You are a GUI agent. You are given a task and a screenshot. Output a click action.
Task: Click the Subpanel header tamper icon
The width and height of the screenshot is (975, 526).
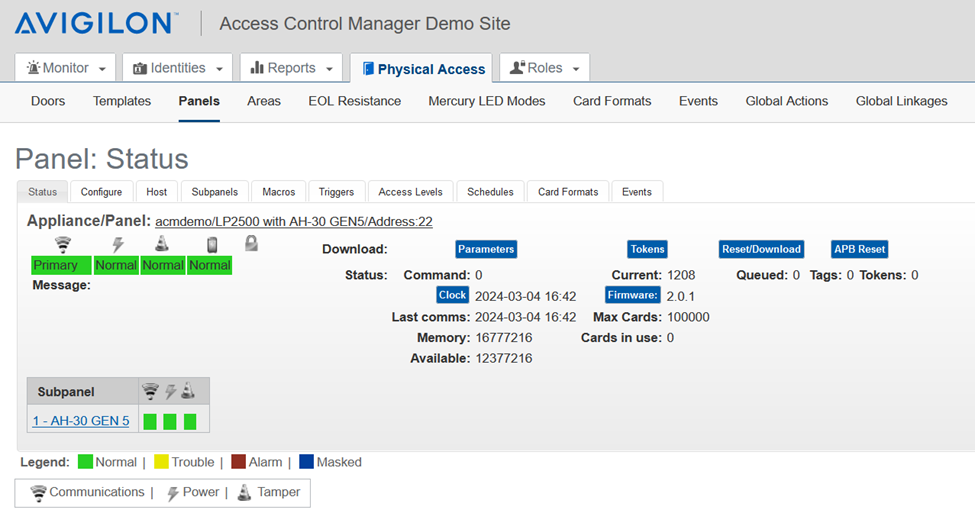(x=188, y=391)
